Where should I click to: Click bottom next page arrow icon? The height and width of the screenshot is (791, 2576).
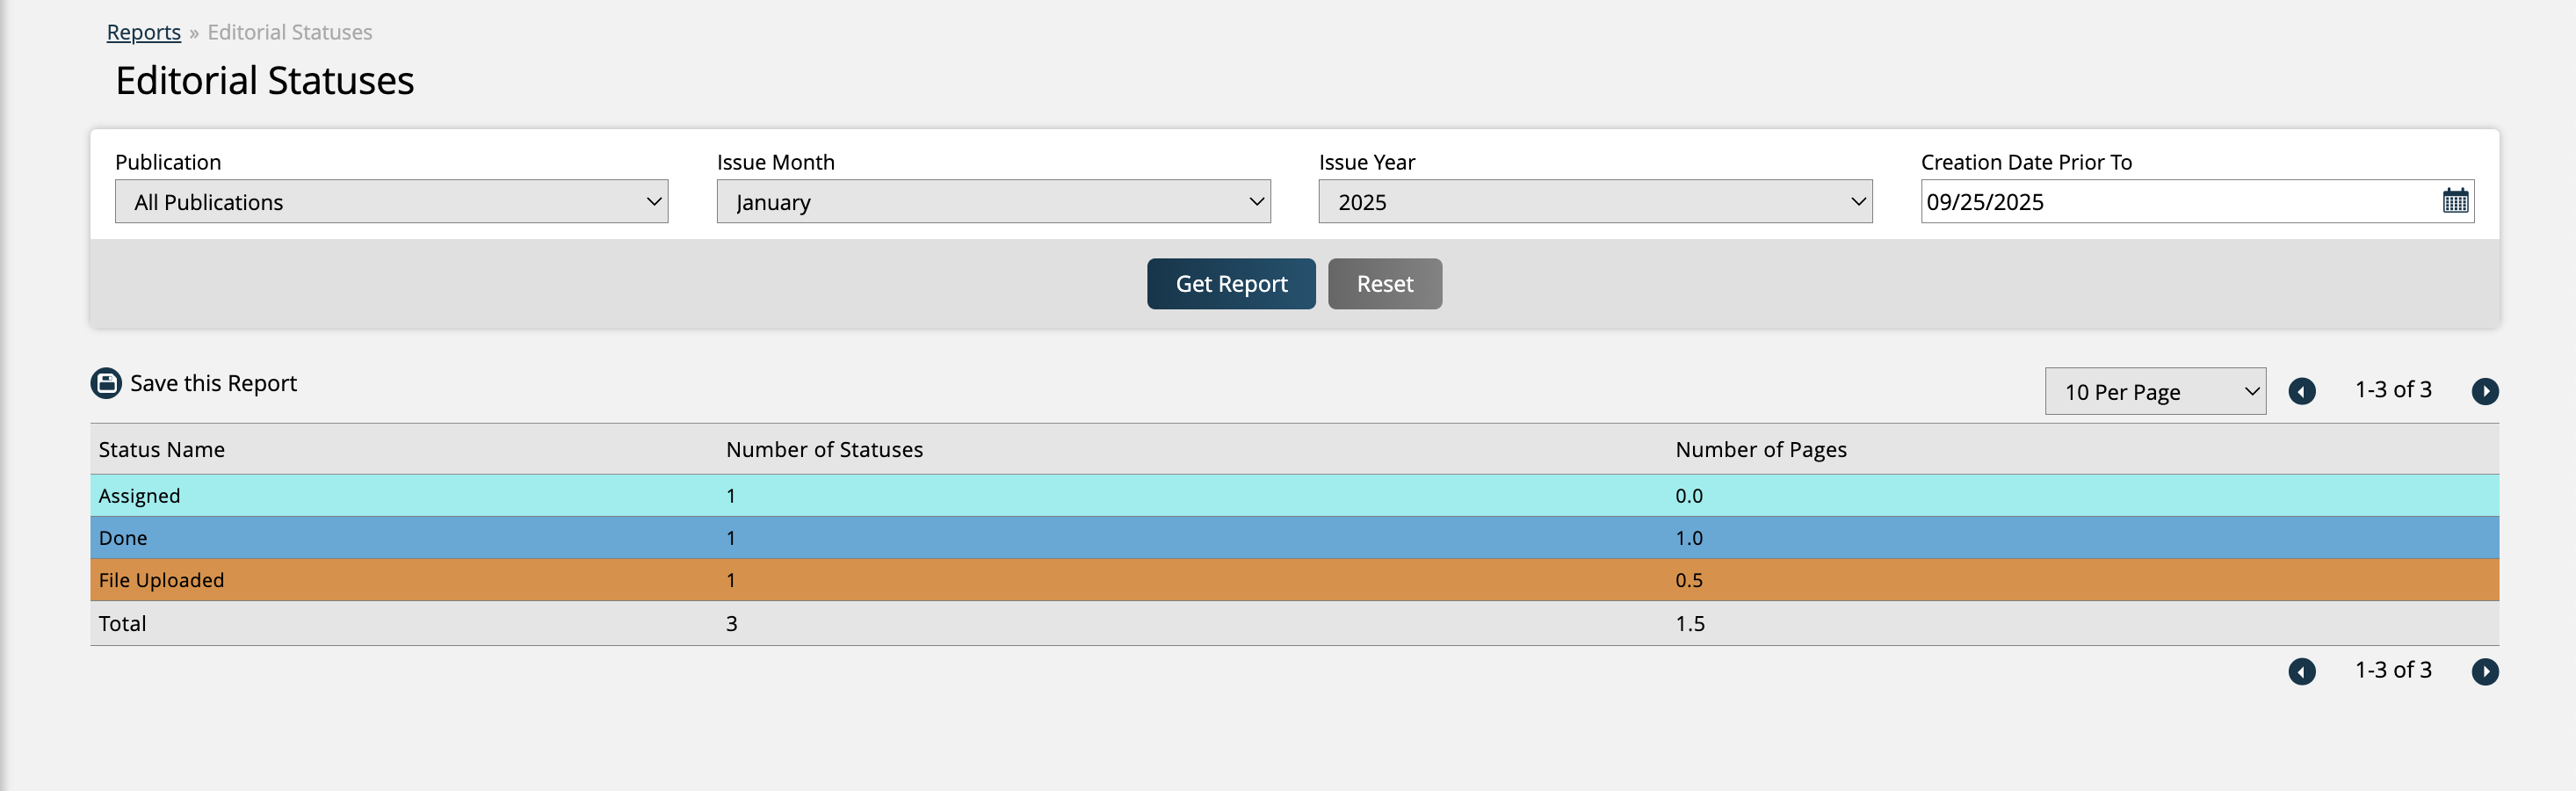[x=2484, y=671]
